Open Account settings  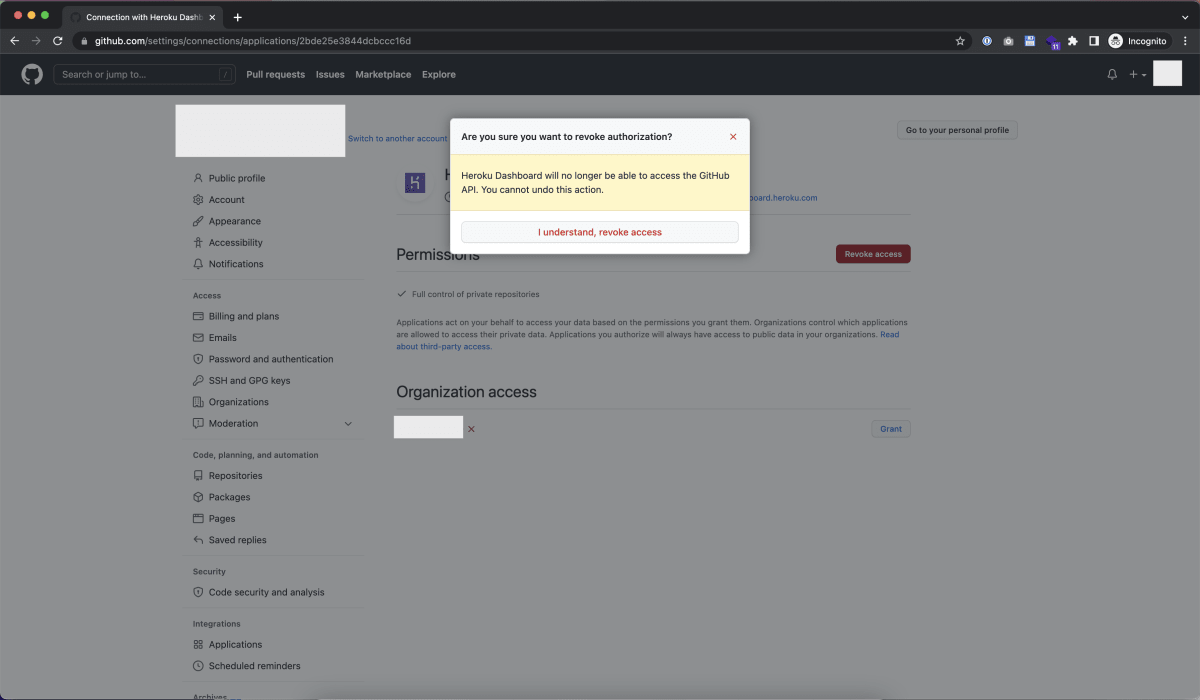tap(227, 200)
